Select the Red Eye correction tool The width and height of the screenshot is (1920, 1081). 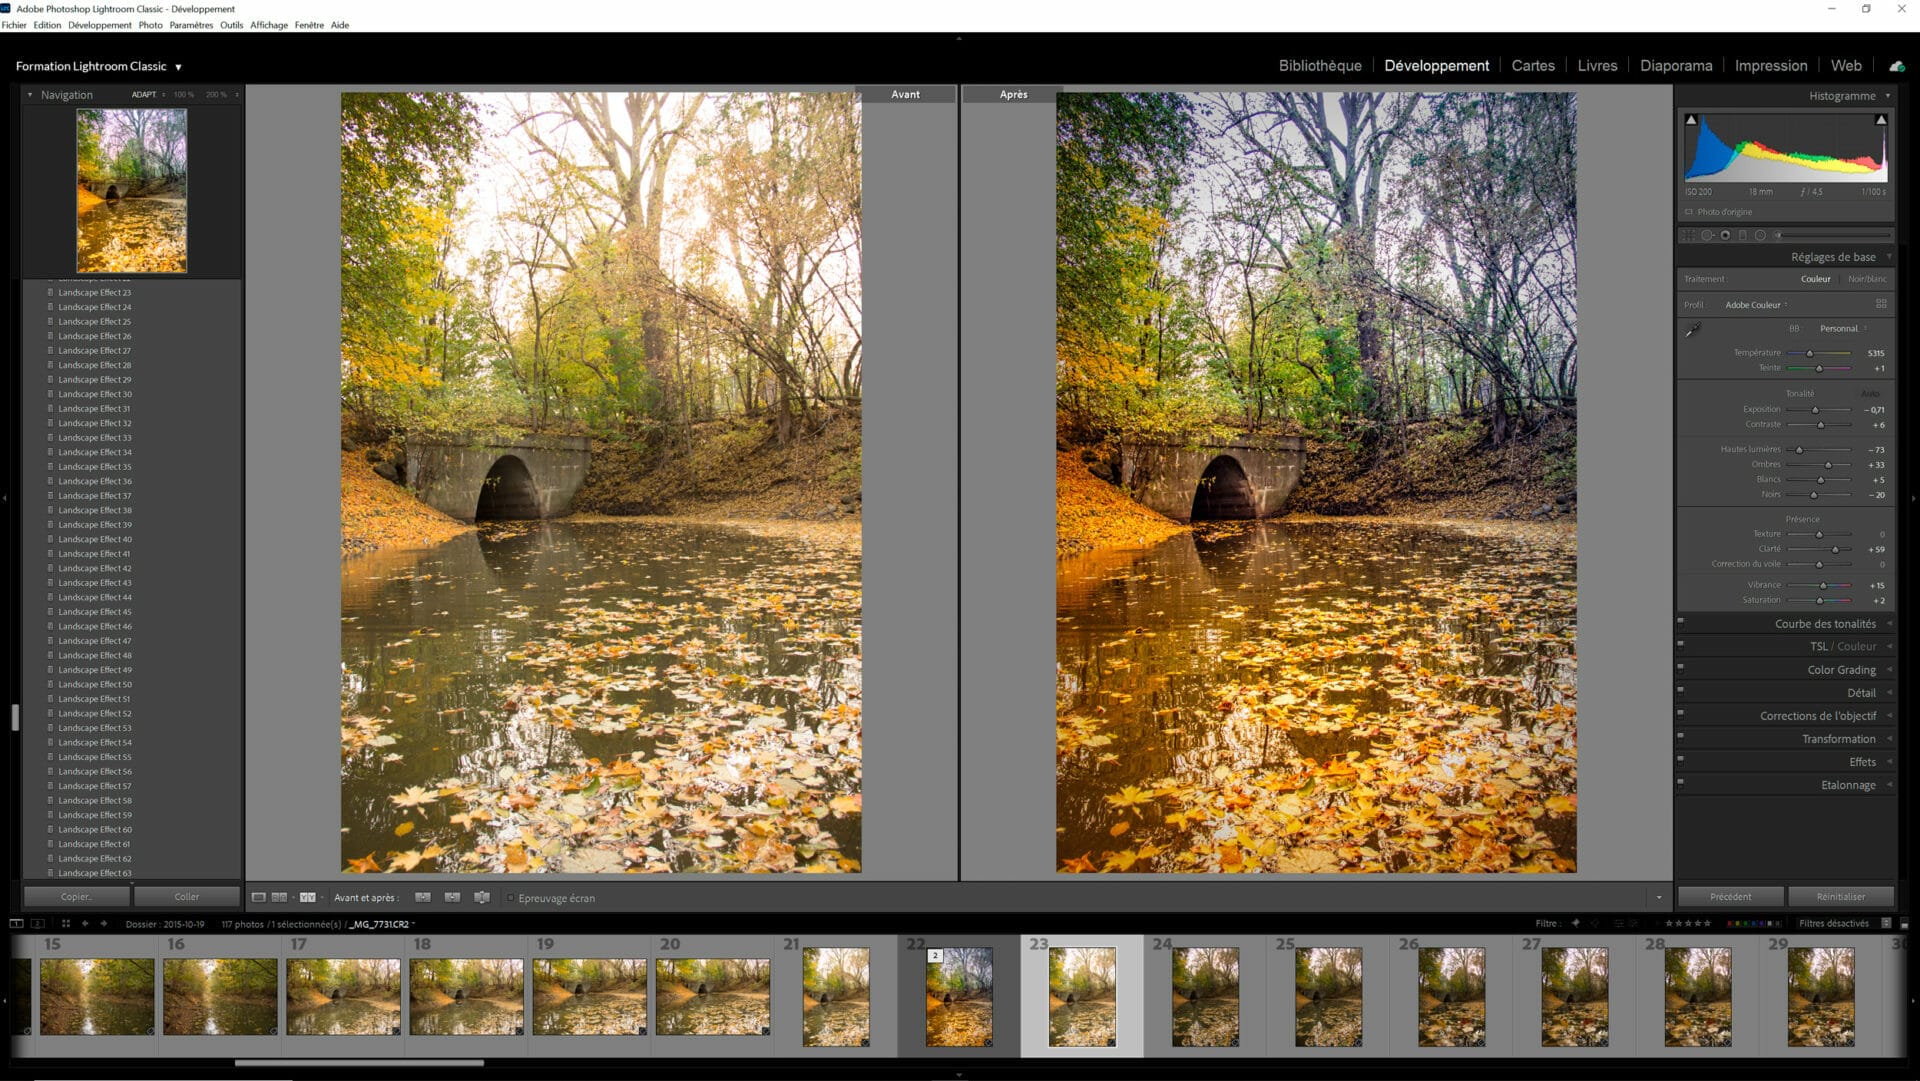pos(1726,235)
